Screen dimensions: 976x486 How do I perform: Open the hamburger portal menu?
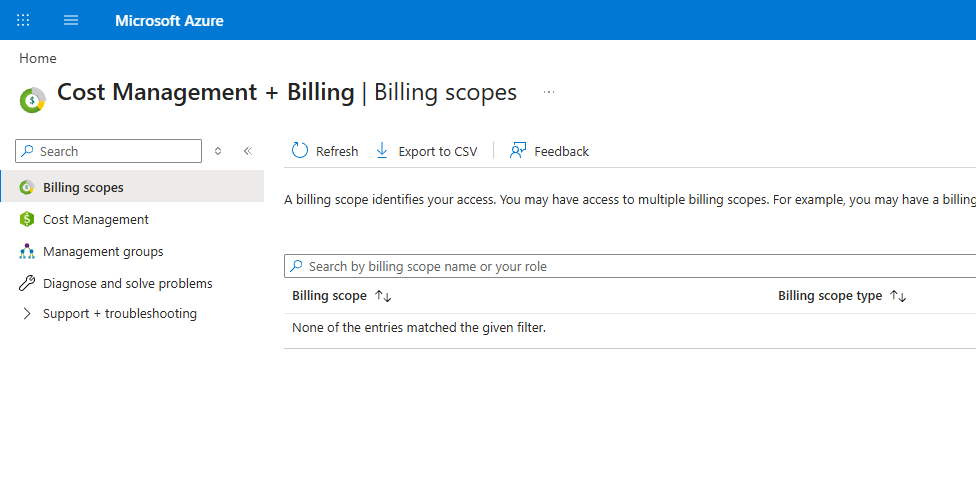[71, 20]
